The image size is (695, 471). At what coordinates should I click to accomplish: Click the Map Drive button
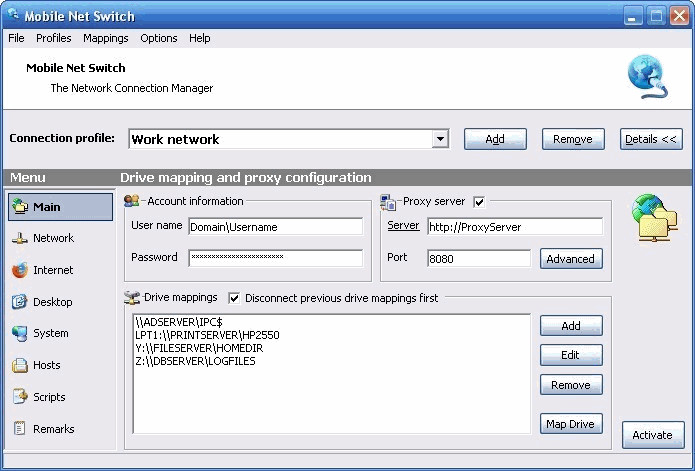click(x=571, y=424)
